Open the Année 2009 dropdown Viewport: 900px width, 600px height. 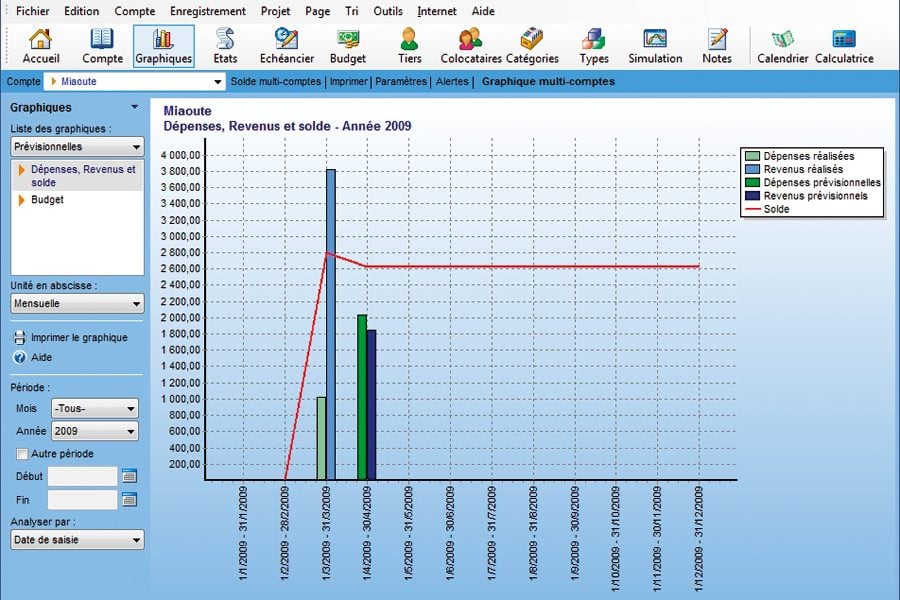(95, 431)
